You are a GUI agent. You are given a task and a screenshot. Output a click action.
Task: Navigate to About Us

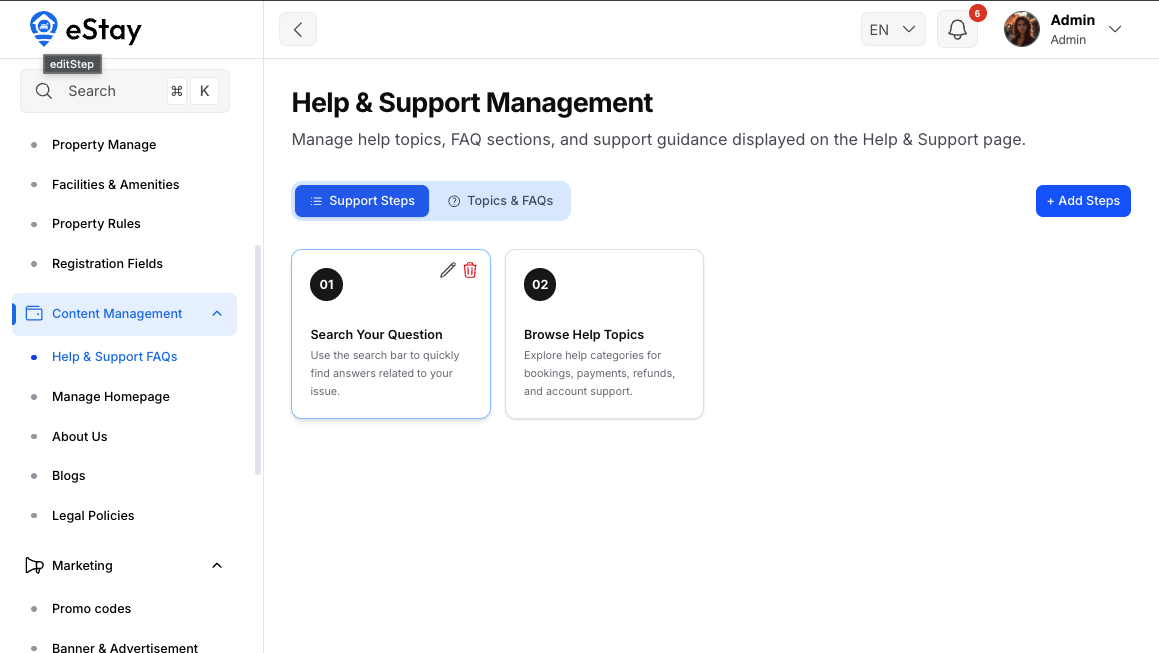tap(80, 437)
